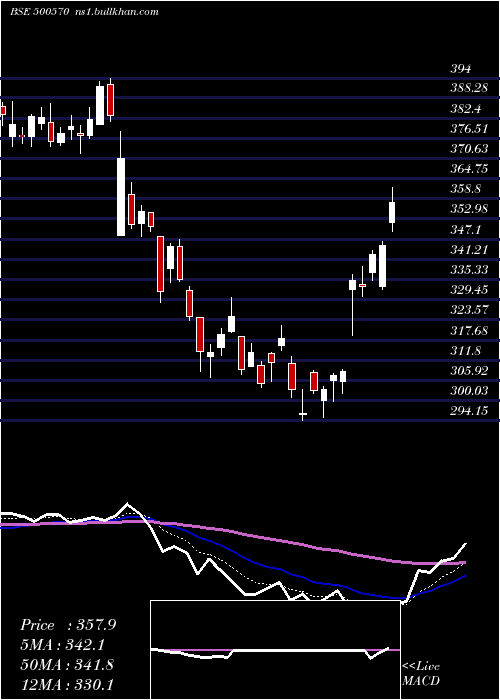Select the 376.51 price level label
This screenshot has height=700, width=500.
[x=469, y=129]
